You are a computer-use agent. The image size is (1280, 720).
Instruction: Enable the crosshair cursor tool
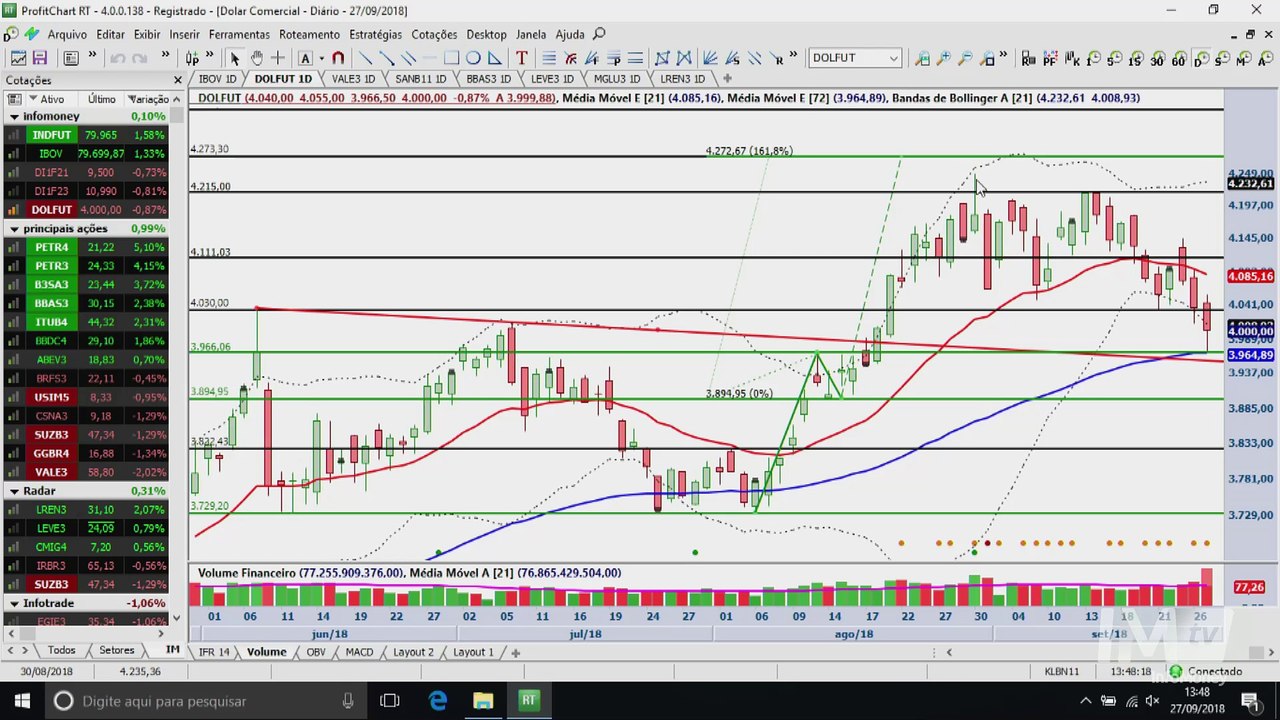[x=278, y=58]
